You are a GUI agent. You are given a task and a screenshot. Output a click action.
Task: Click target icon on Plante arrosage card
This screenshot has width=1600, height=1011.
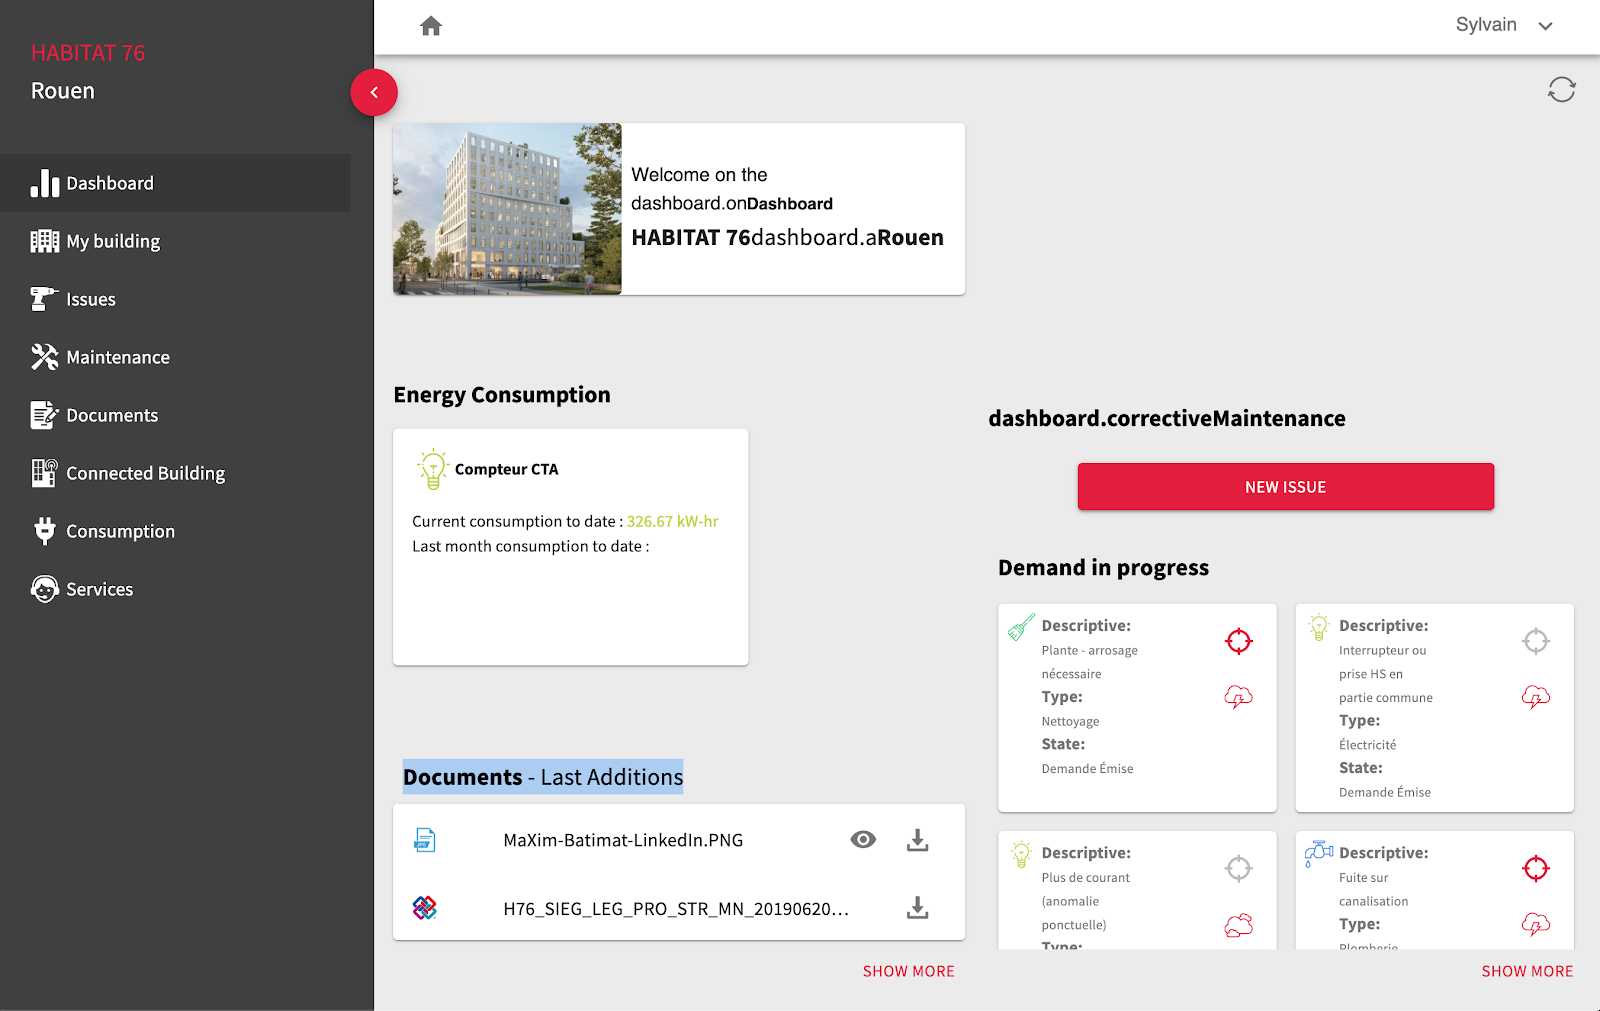(x=1239, y=641)
